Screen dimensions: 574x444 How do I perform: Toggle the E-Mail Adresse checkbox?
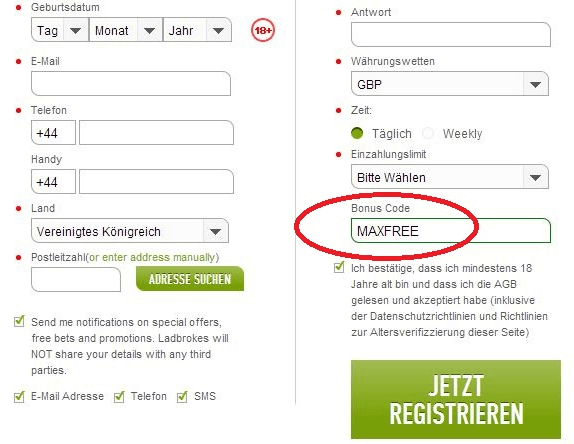19,396
